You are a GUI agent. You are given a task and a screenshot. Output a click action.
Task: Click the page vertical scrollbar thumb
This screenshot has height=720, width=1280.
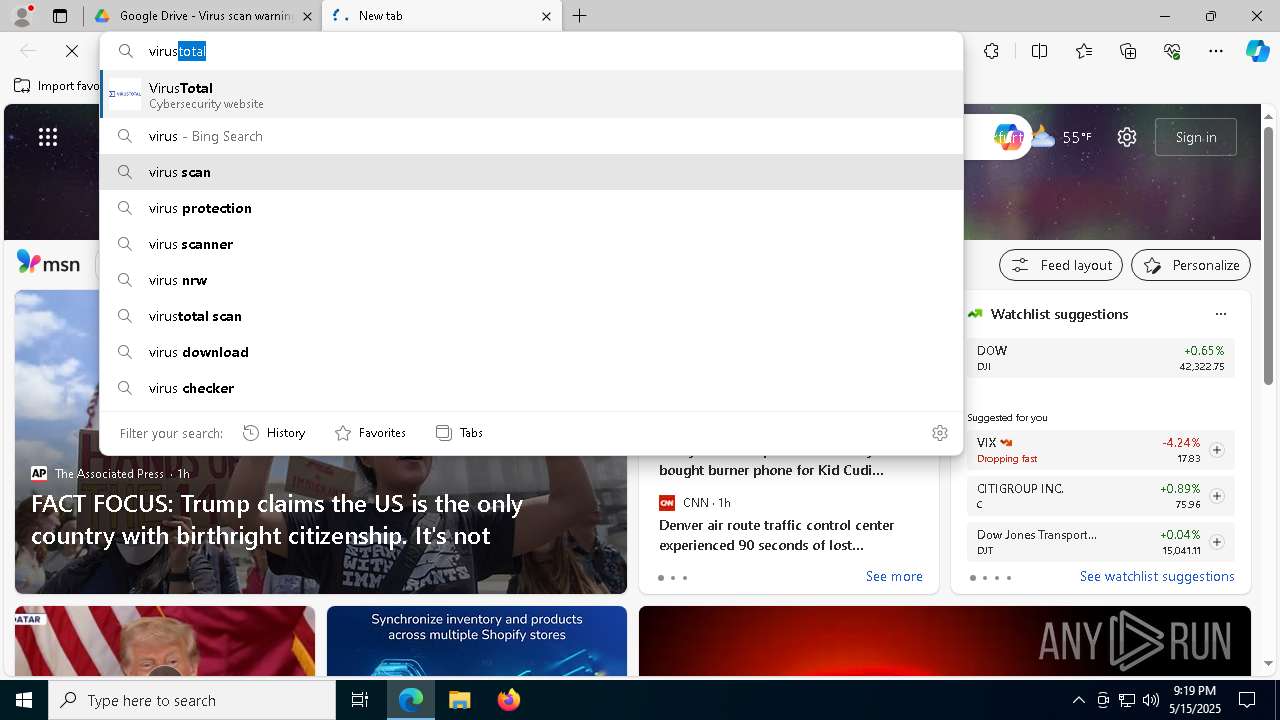coord(1268,255)
